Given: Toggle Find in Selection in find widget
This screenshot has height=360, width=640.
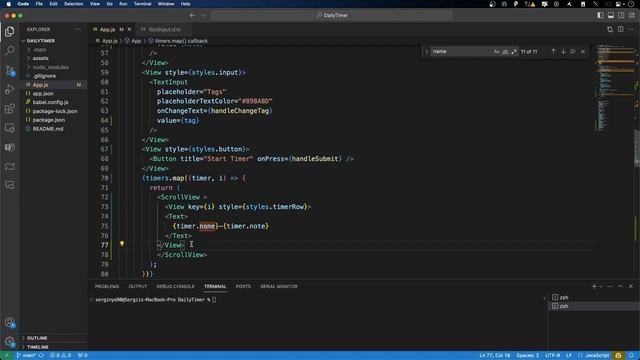Looking at the screenshot, I should coord(573,51).
